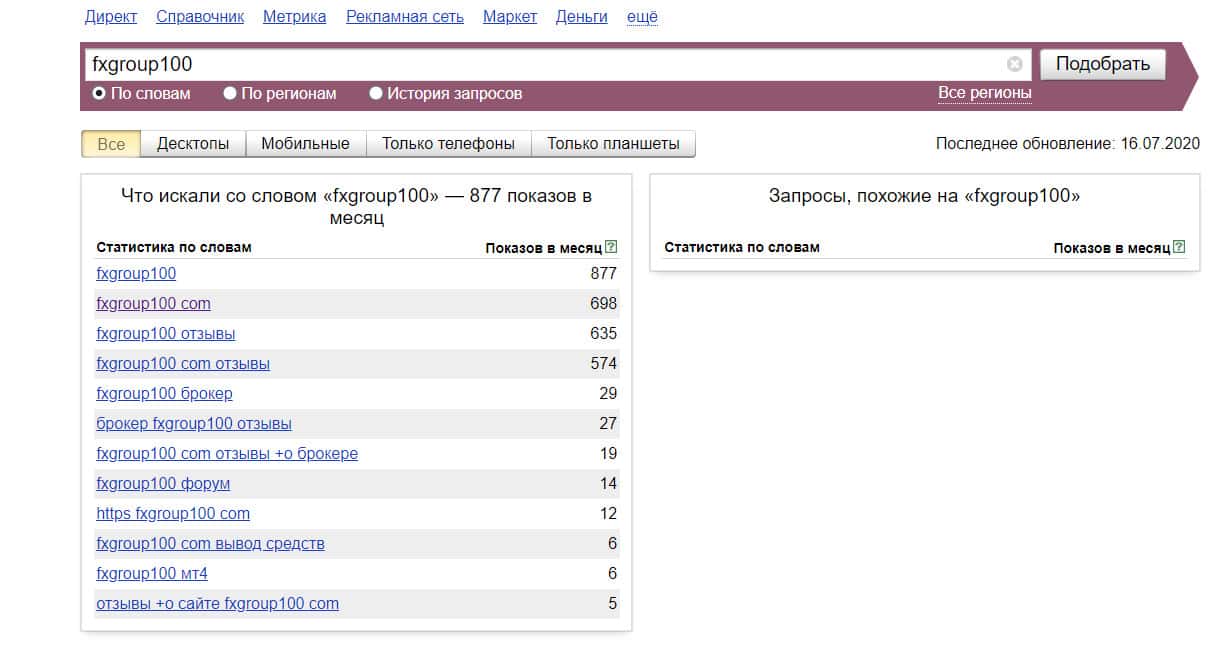Switch to the Все device tab

click(x=111, y=144)
